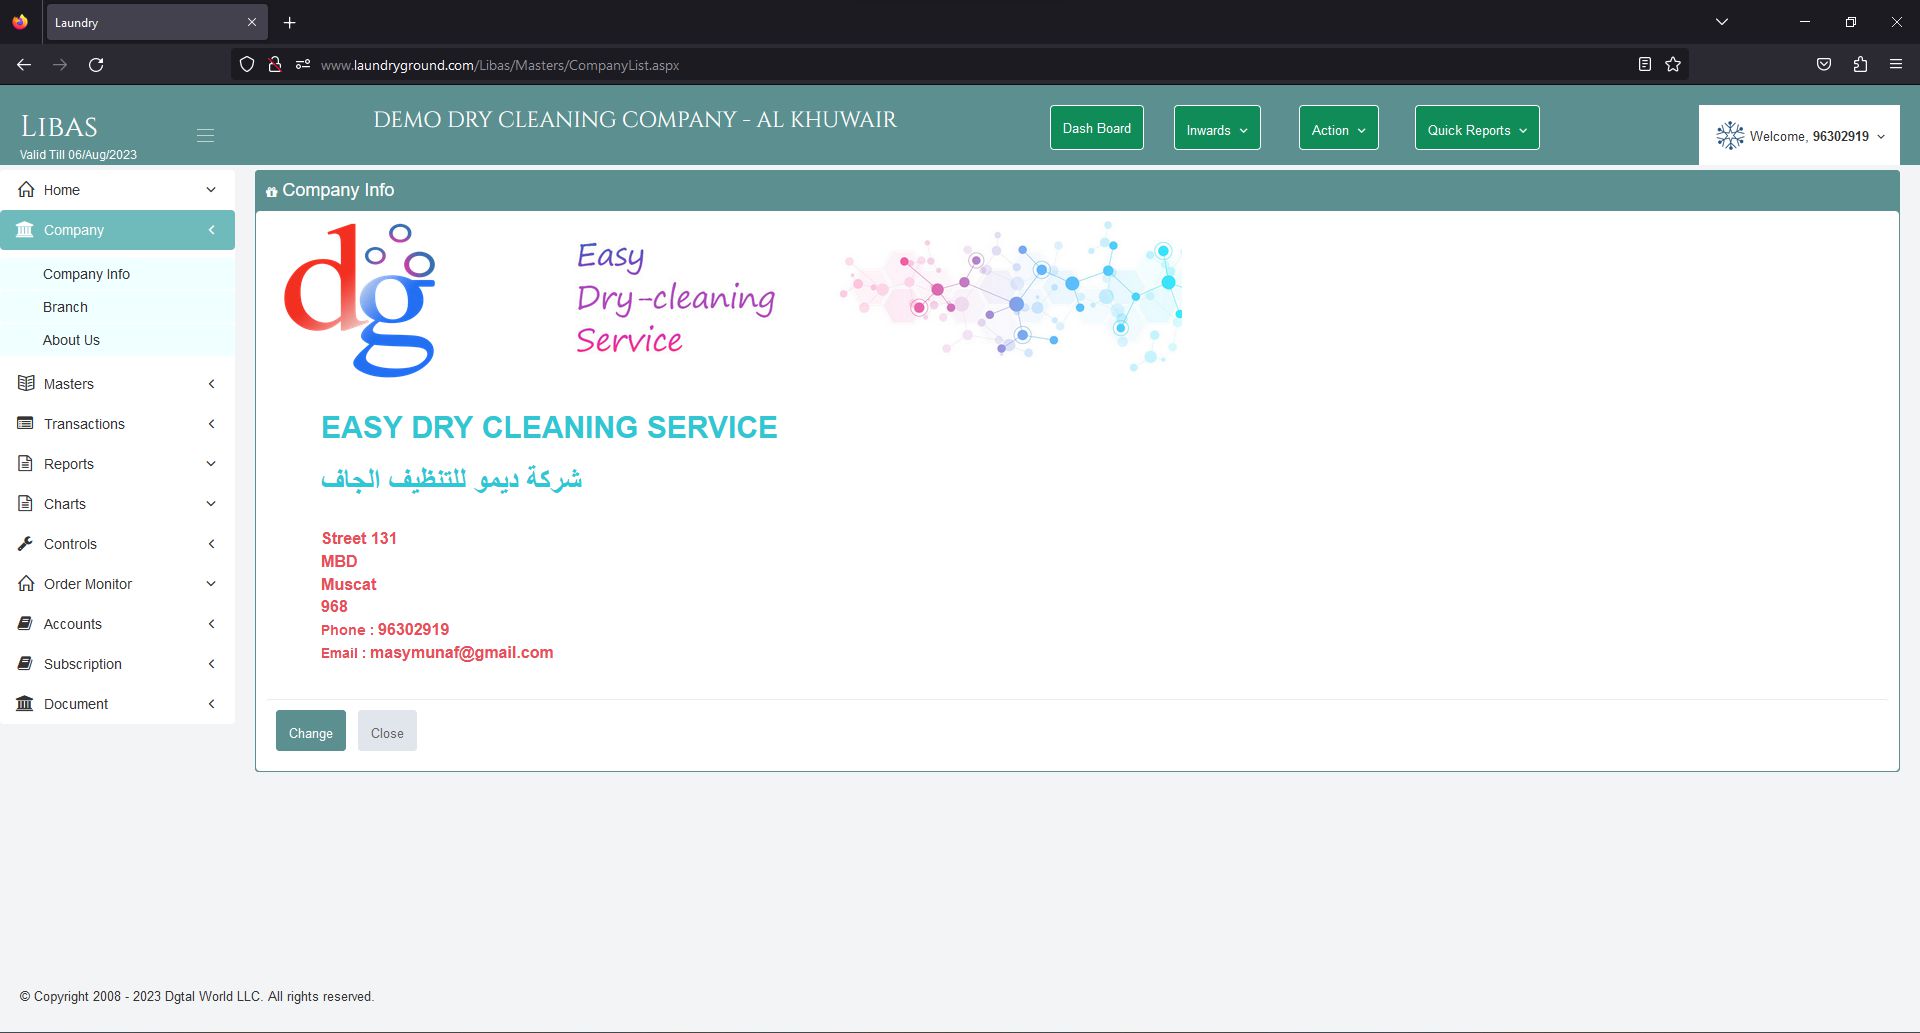Click the browser back arrow
The image size is (1920, 1033).
coord(24,65)
